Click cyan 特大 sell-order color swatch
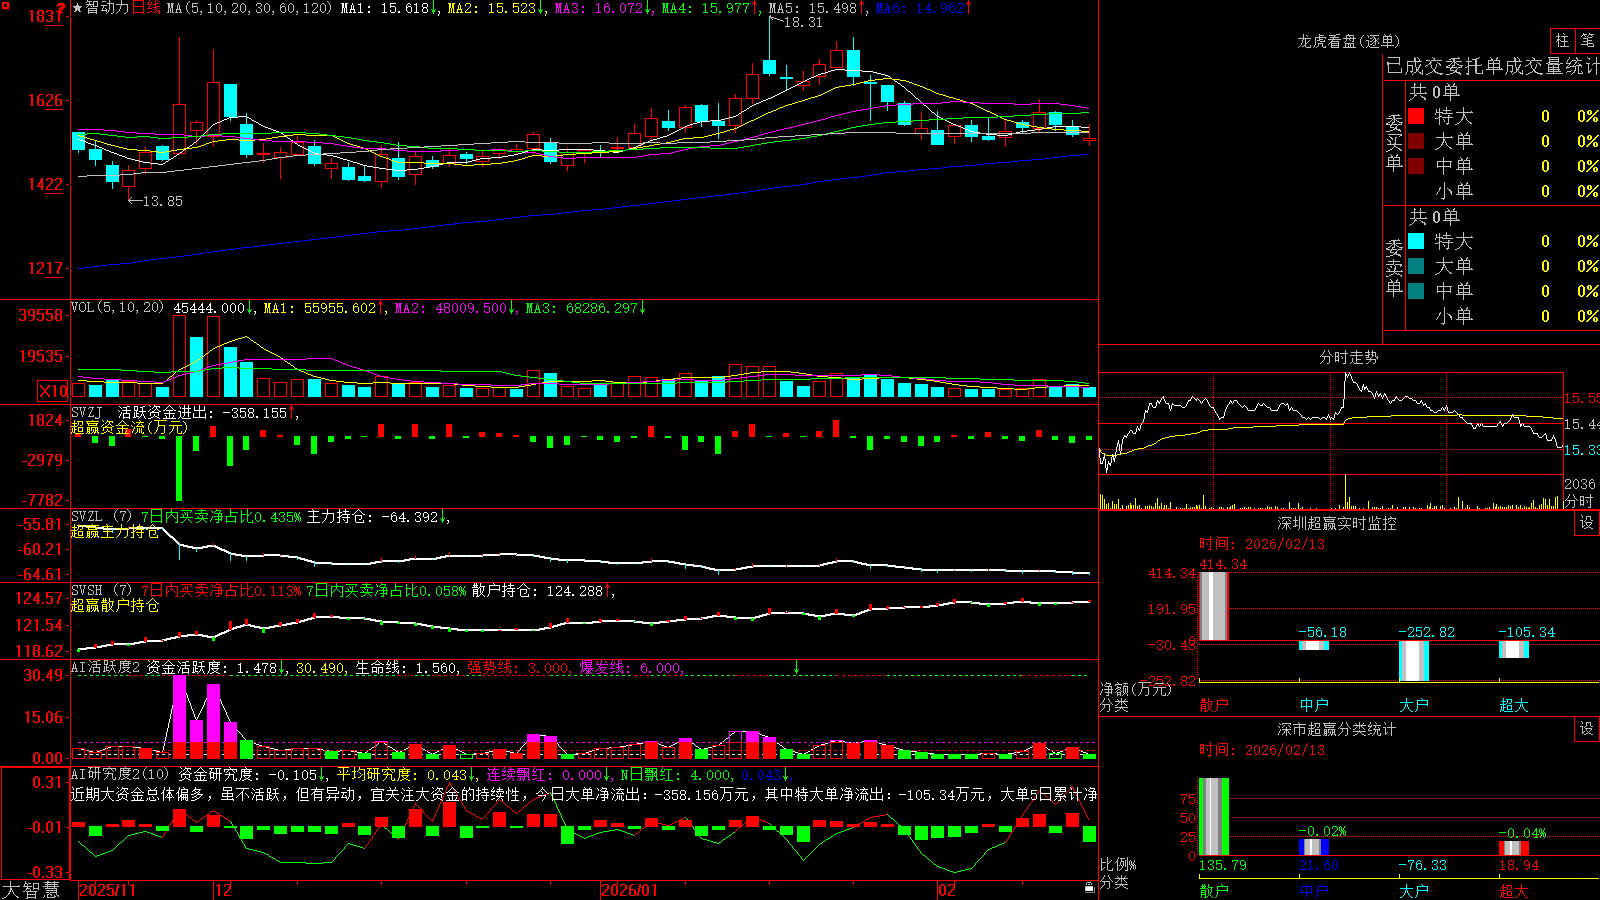This screenshot has height=900, width=1600. 1416,241
